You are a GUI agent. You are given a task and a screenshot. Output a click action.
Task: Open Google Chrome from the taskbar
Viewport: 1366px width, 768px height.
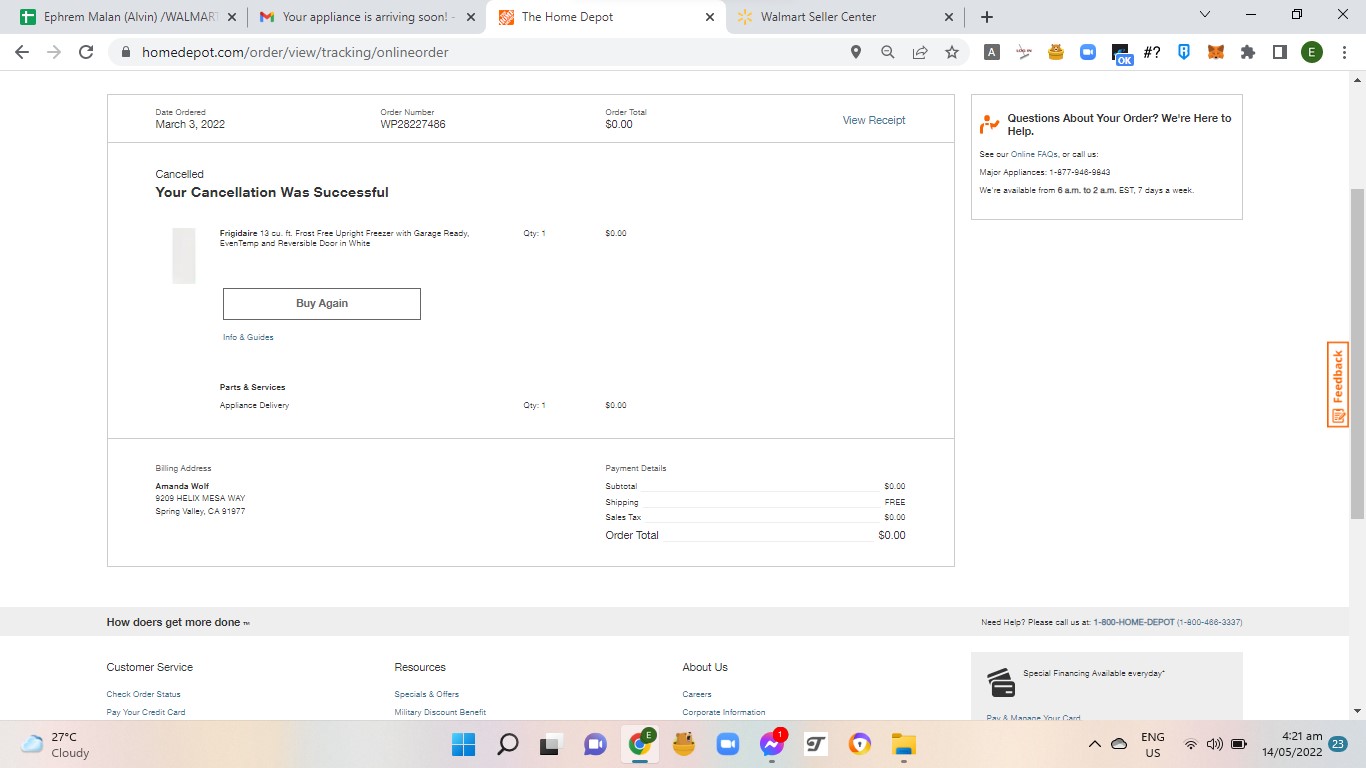point(639,744)
